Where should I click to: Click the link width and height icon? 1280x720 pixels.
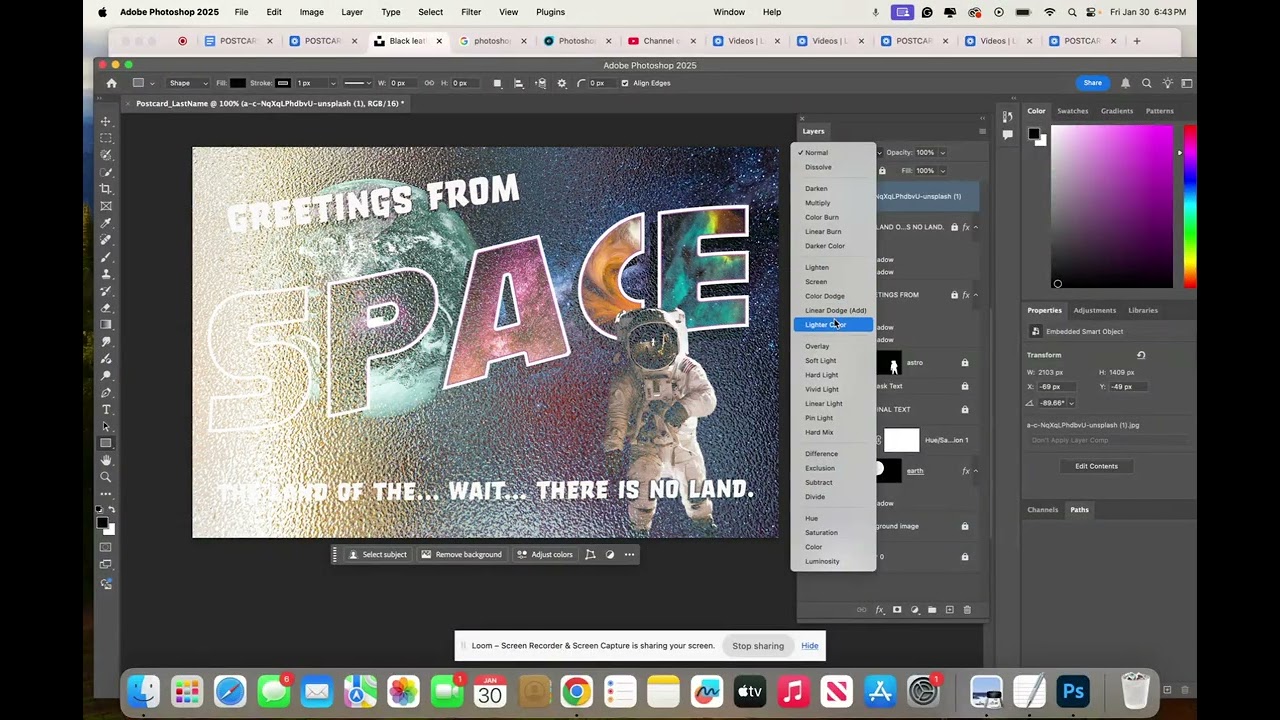tap(429, 83)
